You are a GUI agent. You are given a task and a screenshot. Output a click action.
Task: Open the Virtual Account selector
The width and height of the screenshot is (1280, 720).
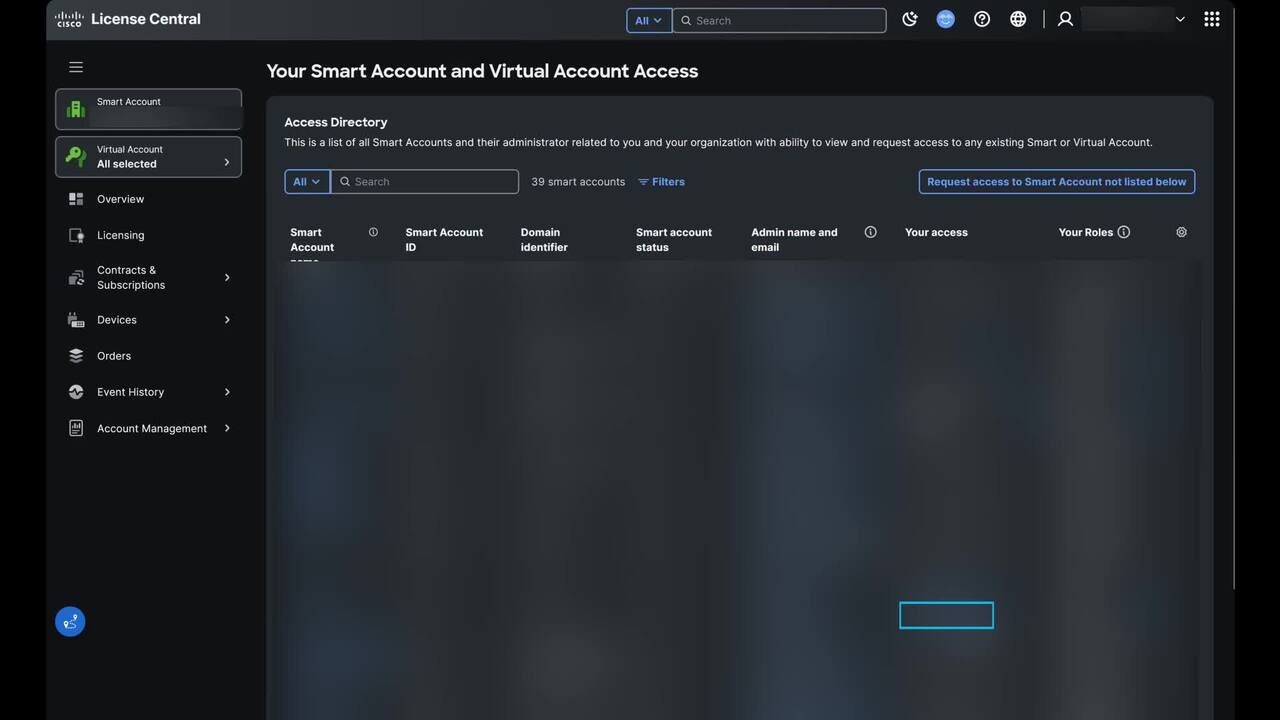(148, 157)
